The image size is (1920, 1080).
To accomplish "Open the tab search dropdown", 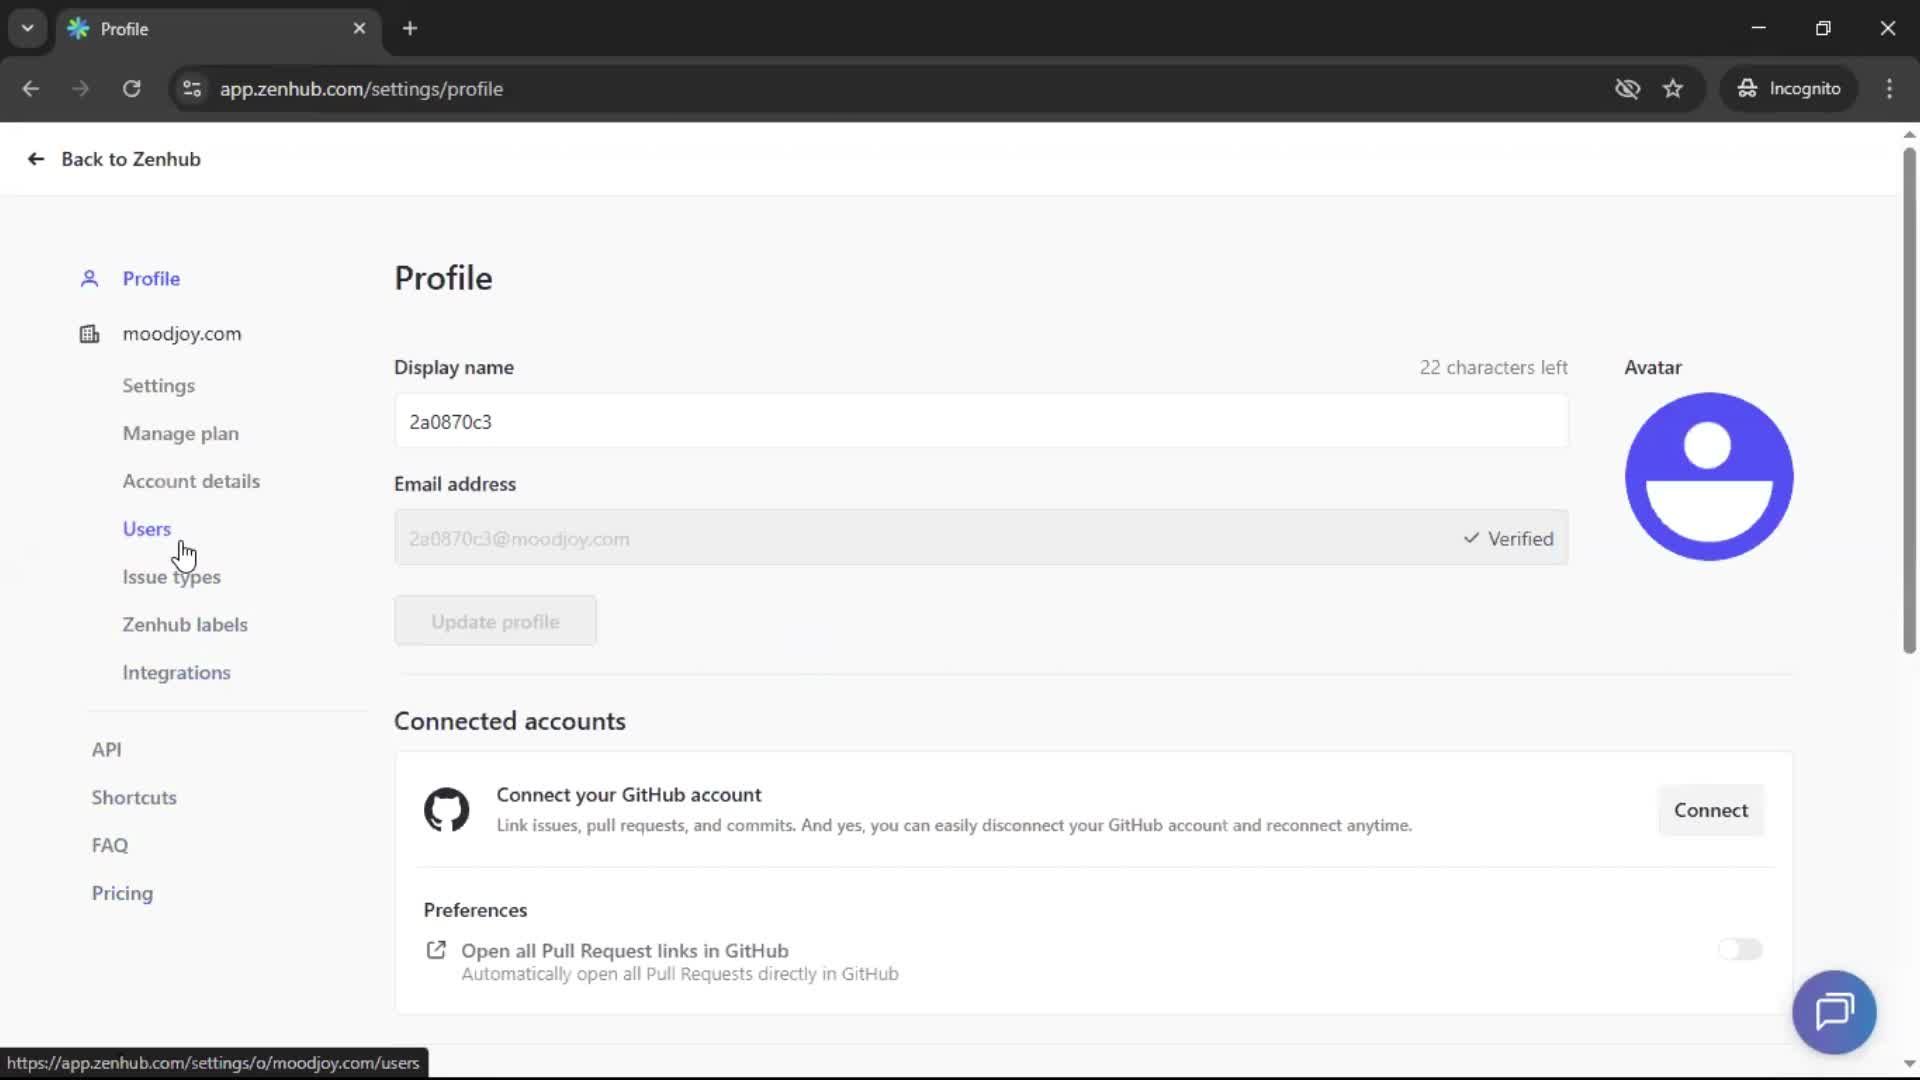I will click(x=27, y=28).
